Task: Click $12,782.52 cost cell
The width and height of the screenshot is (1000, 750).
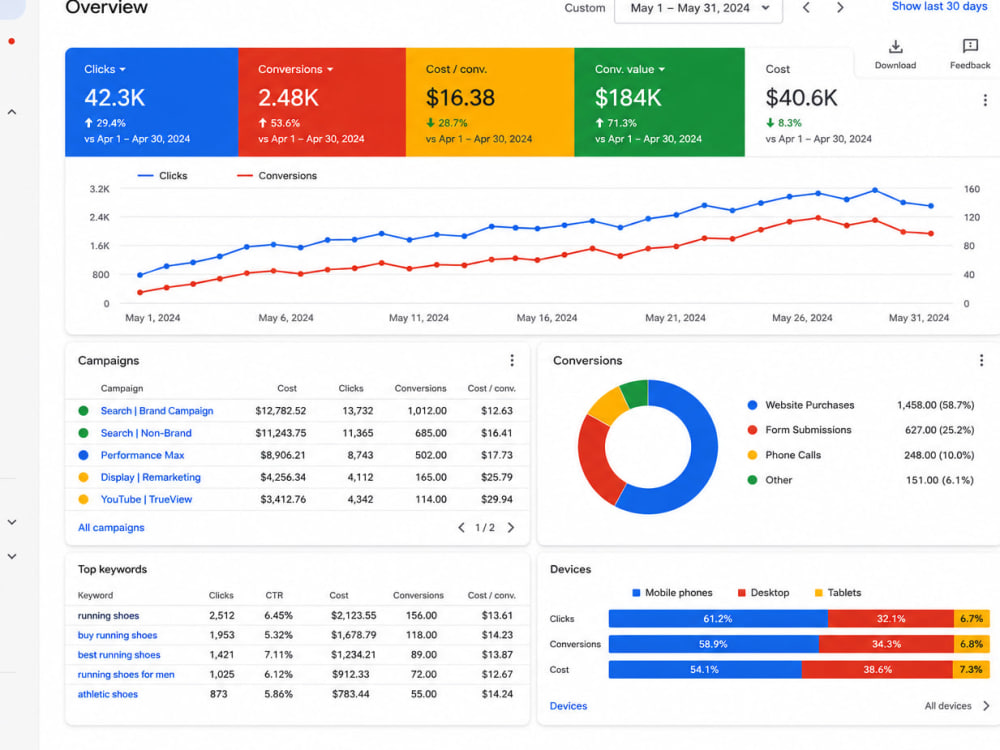Action: [x=281, y=411]
